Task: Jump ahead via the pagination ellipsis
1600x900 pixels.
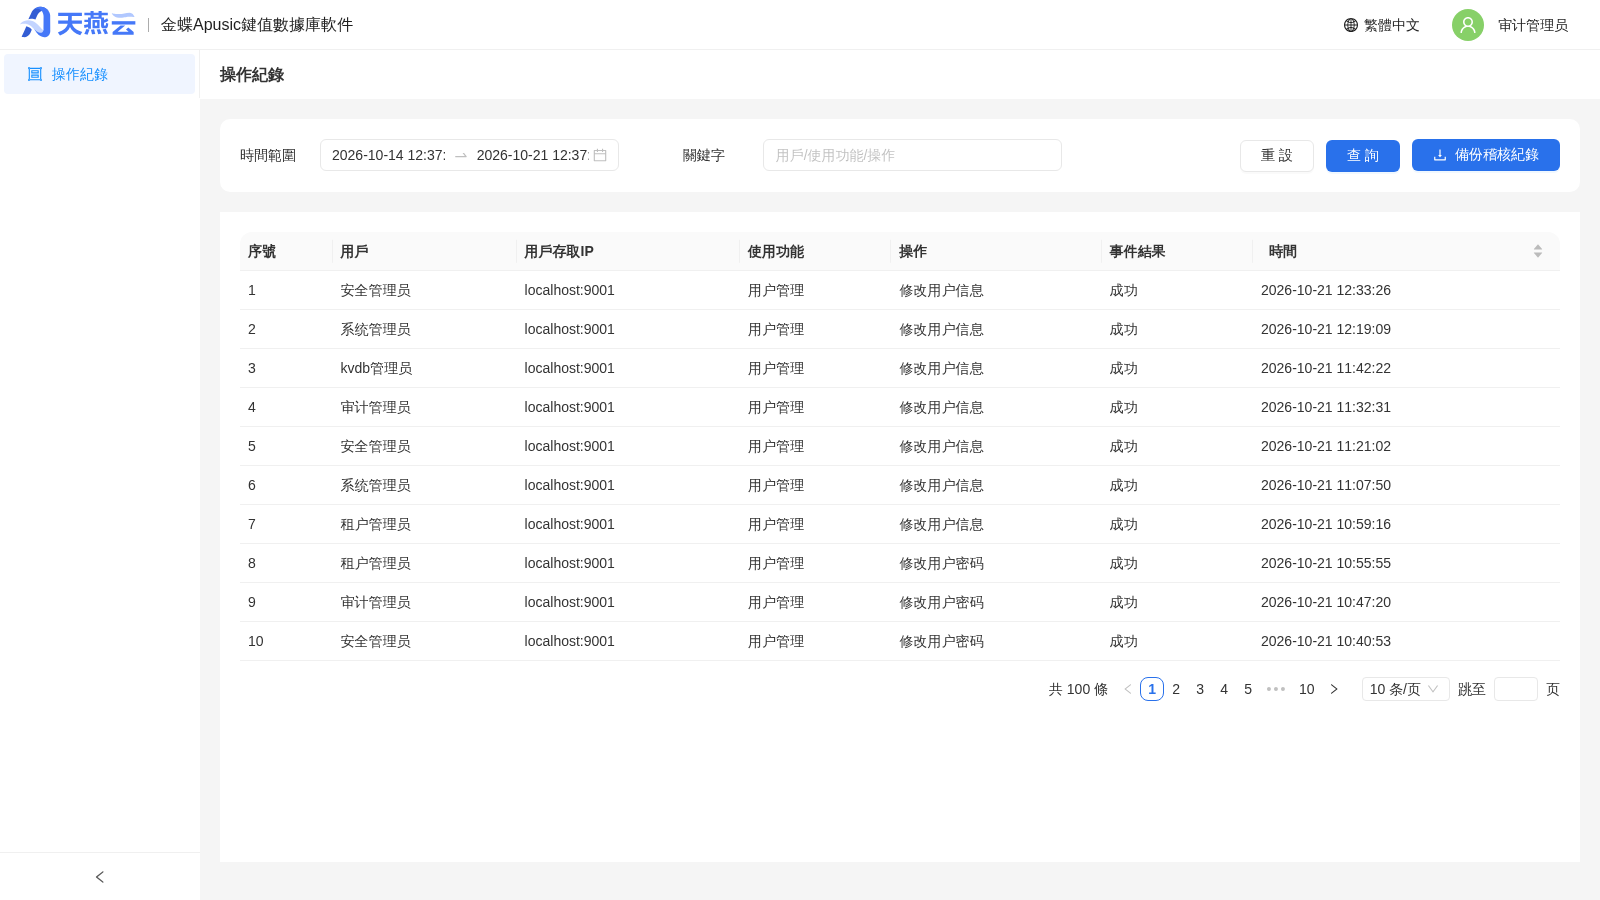Action: tap(1276, 689)
